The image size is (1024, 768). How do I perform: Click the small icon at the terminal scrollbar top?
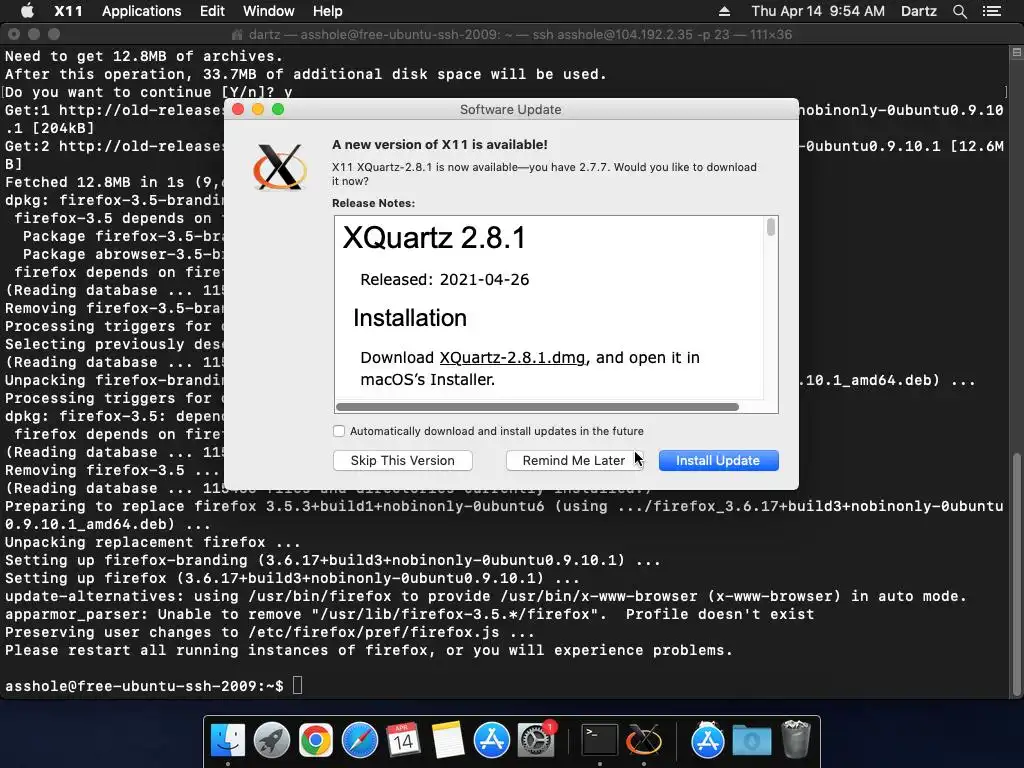(x=1017, y=53)
